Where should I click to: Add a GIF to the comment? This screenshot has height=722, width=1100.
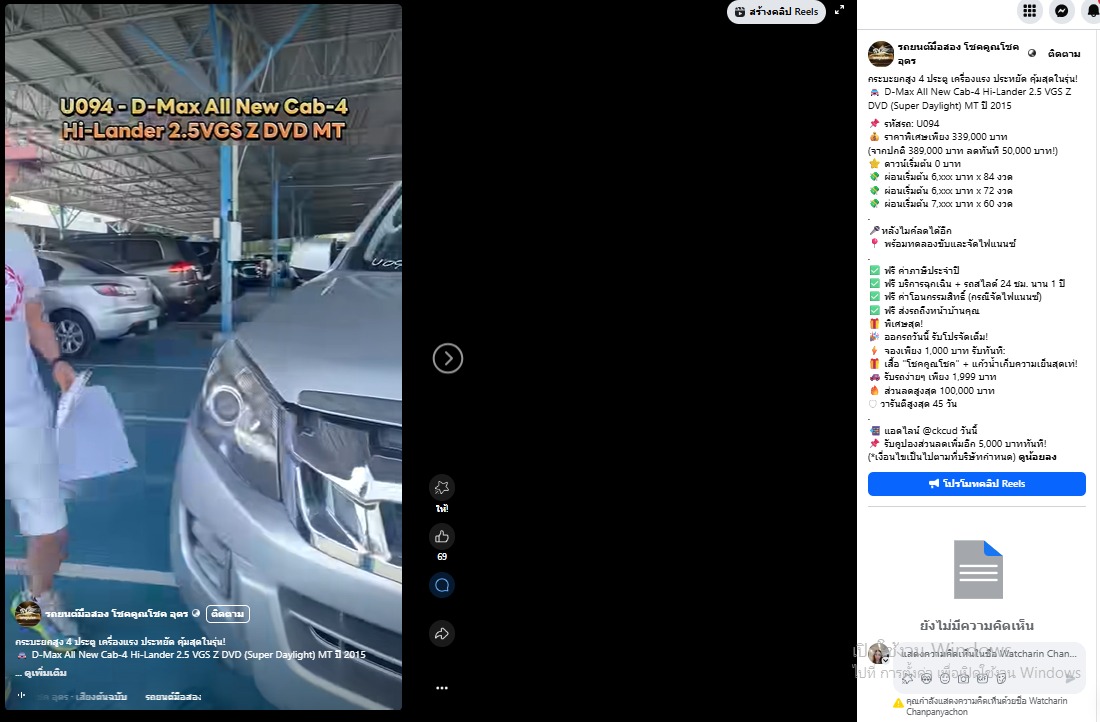tap(982, 678)
